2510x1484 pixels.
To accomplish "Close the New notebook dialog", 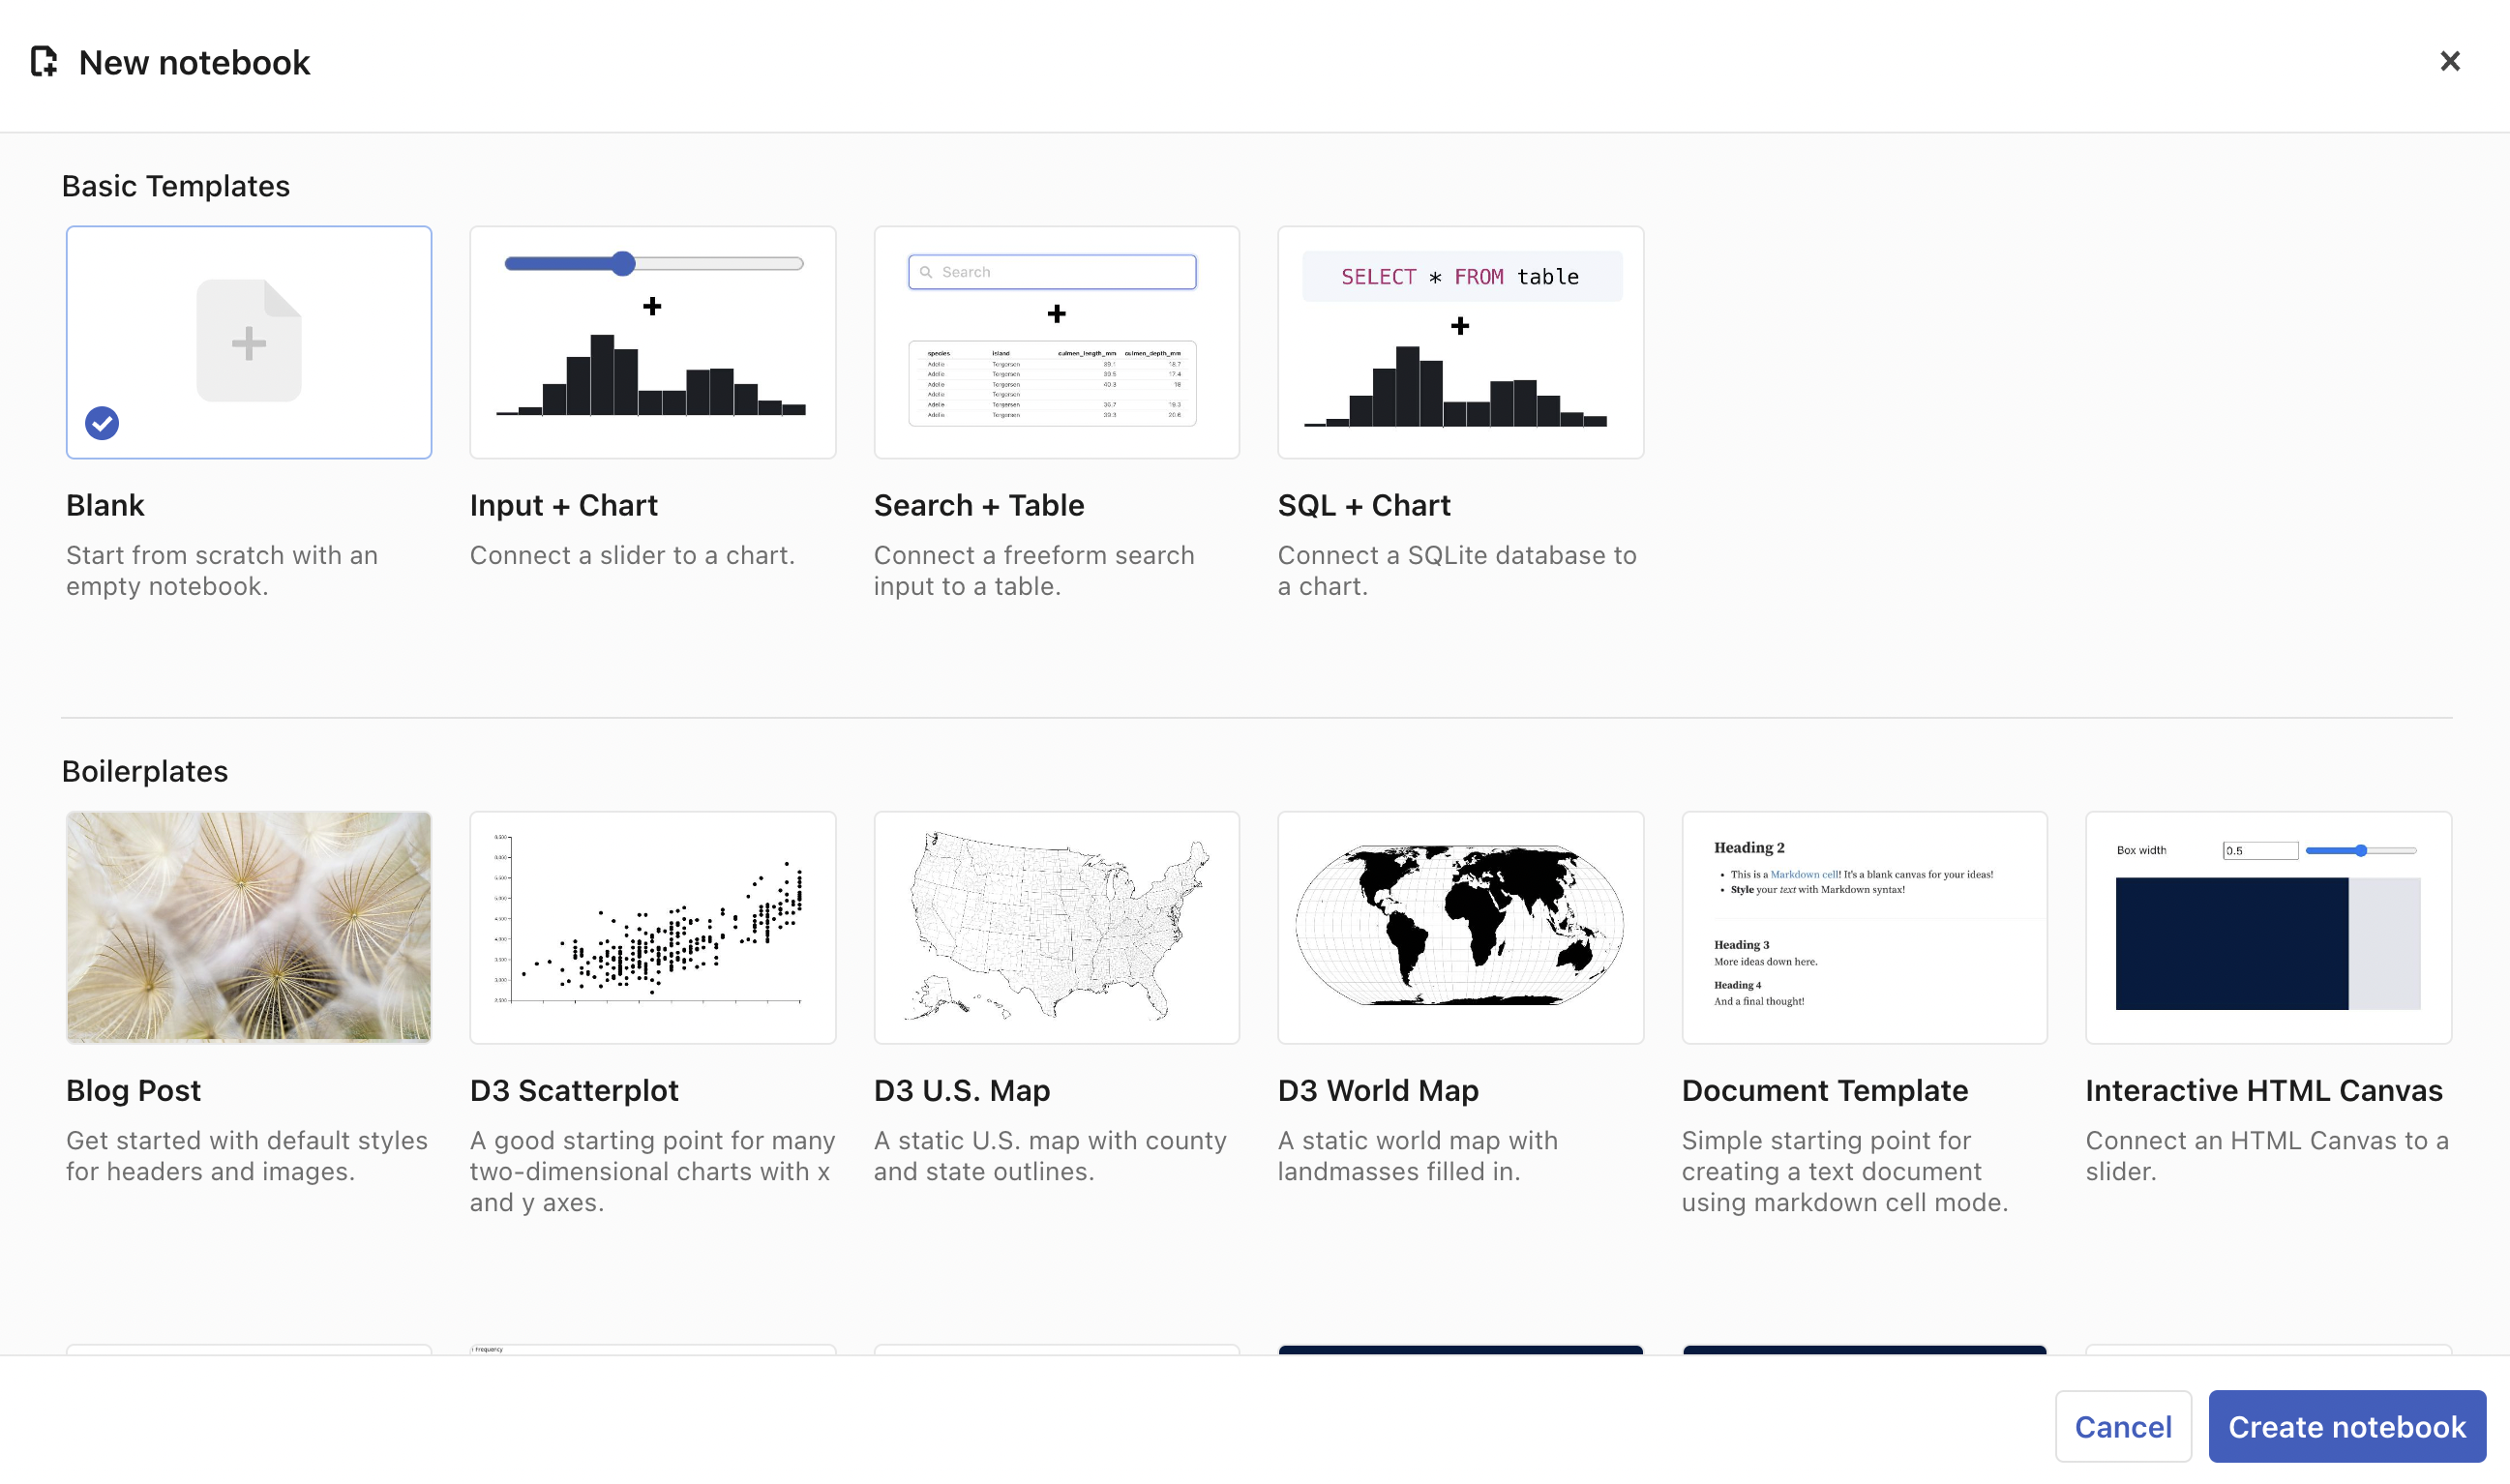I will (x=2449, y=62).
